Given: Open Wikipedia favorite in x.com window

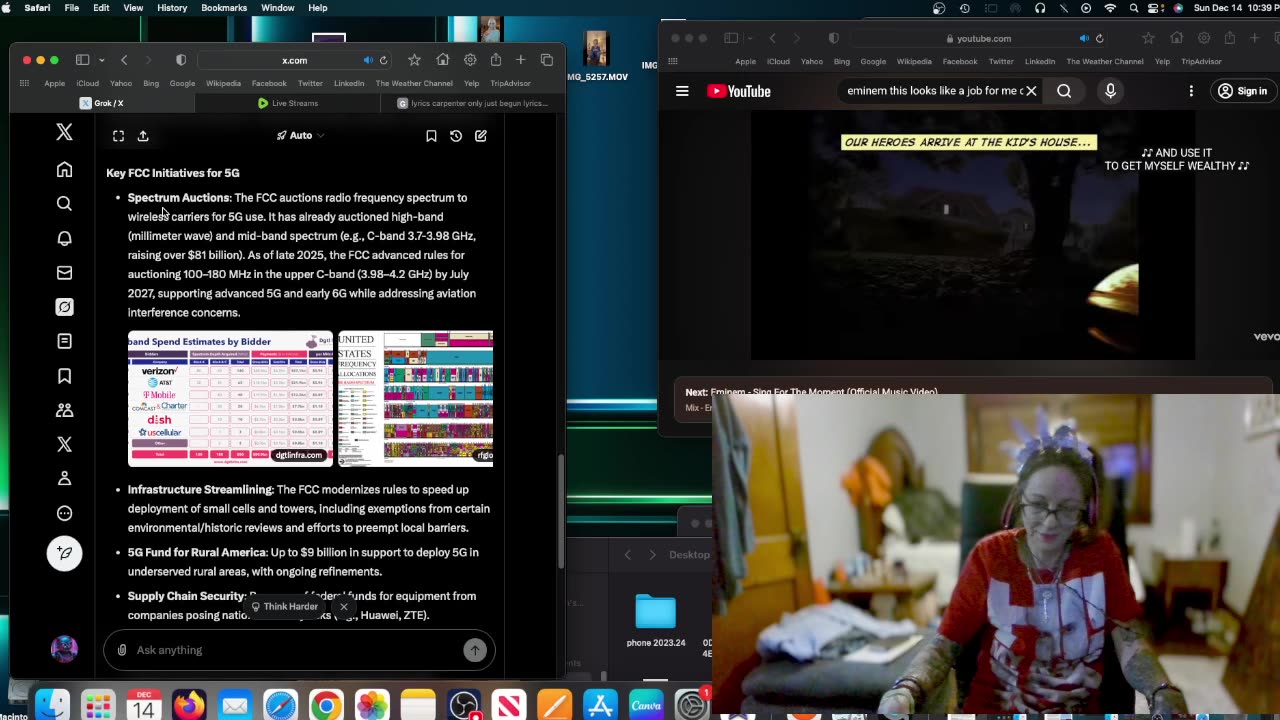Looking at the screenshot, I should (x=223, y=83).
